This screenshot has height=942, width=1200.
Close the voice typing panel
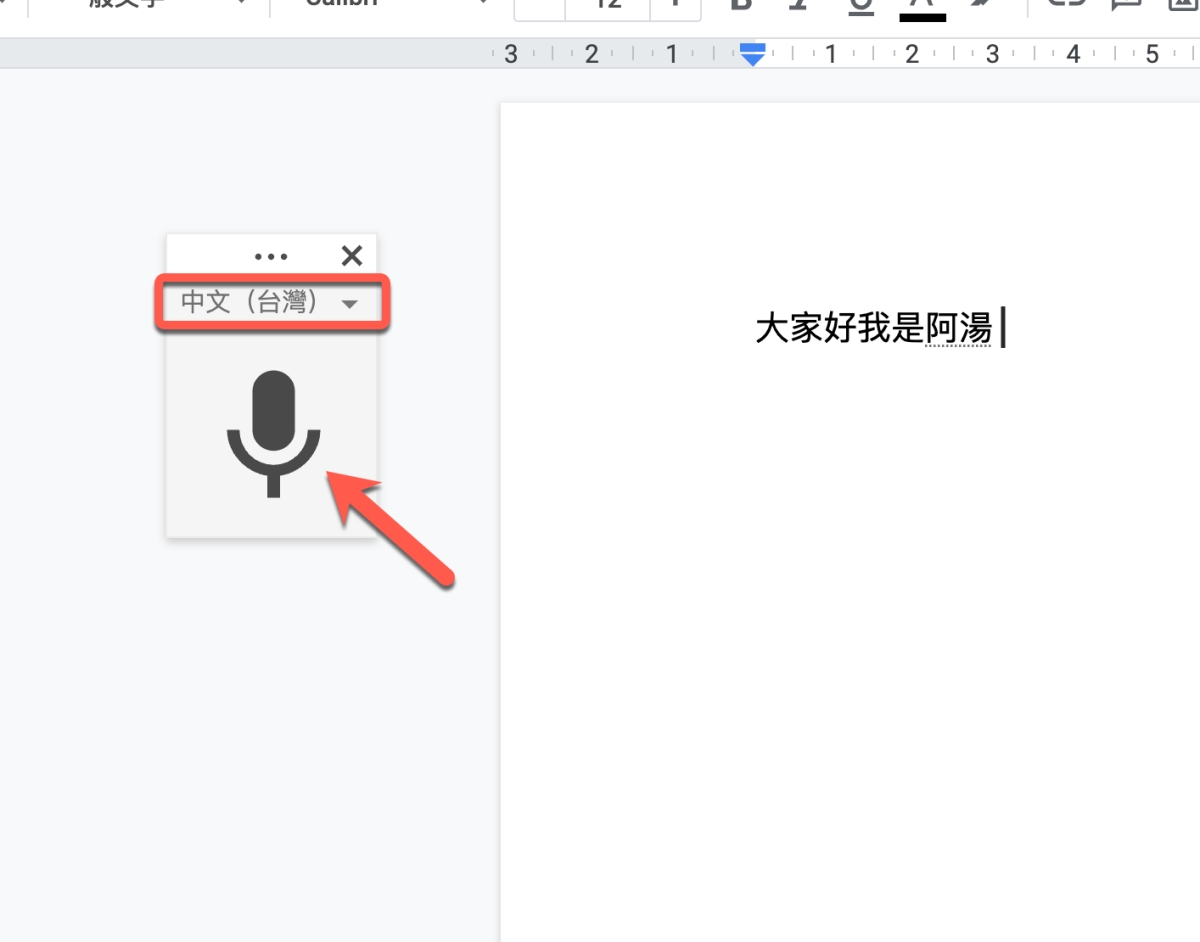(x=351, y=256)
